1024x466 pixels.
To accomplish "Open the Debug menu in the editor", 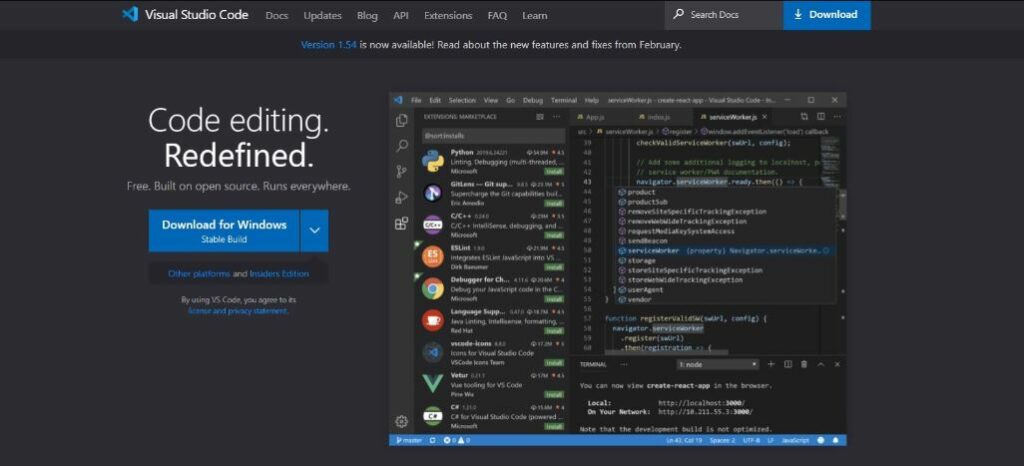I will click(533, 101).
